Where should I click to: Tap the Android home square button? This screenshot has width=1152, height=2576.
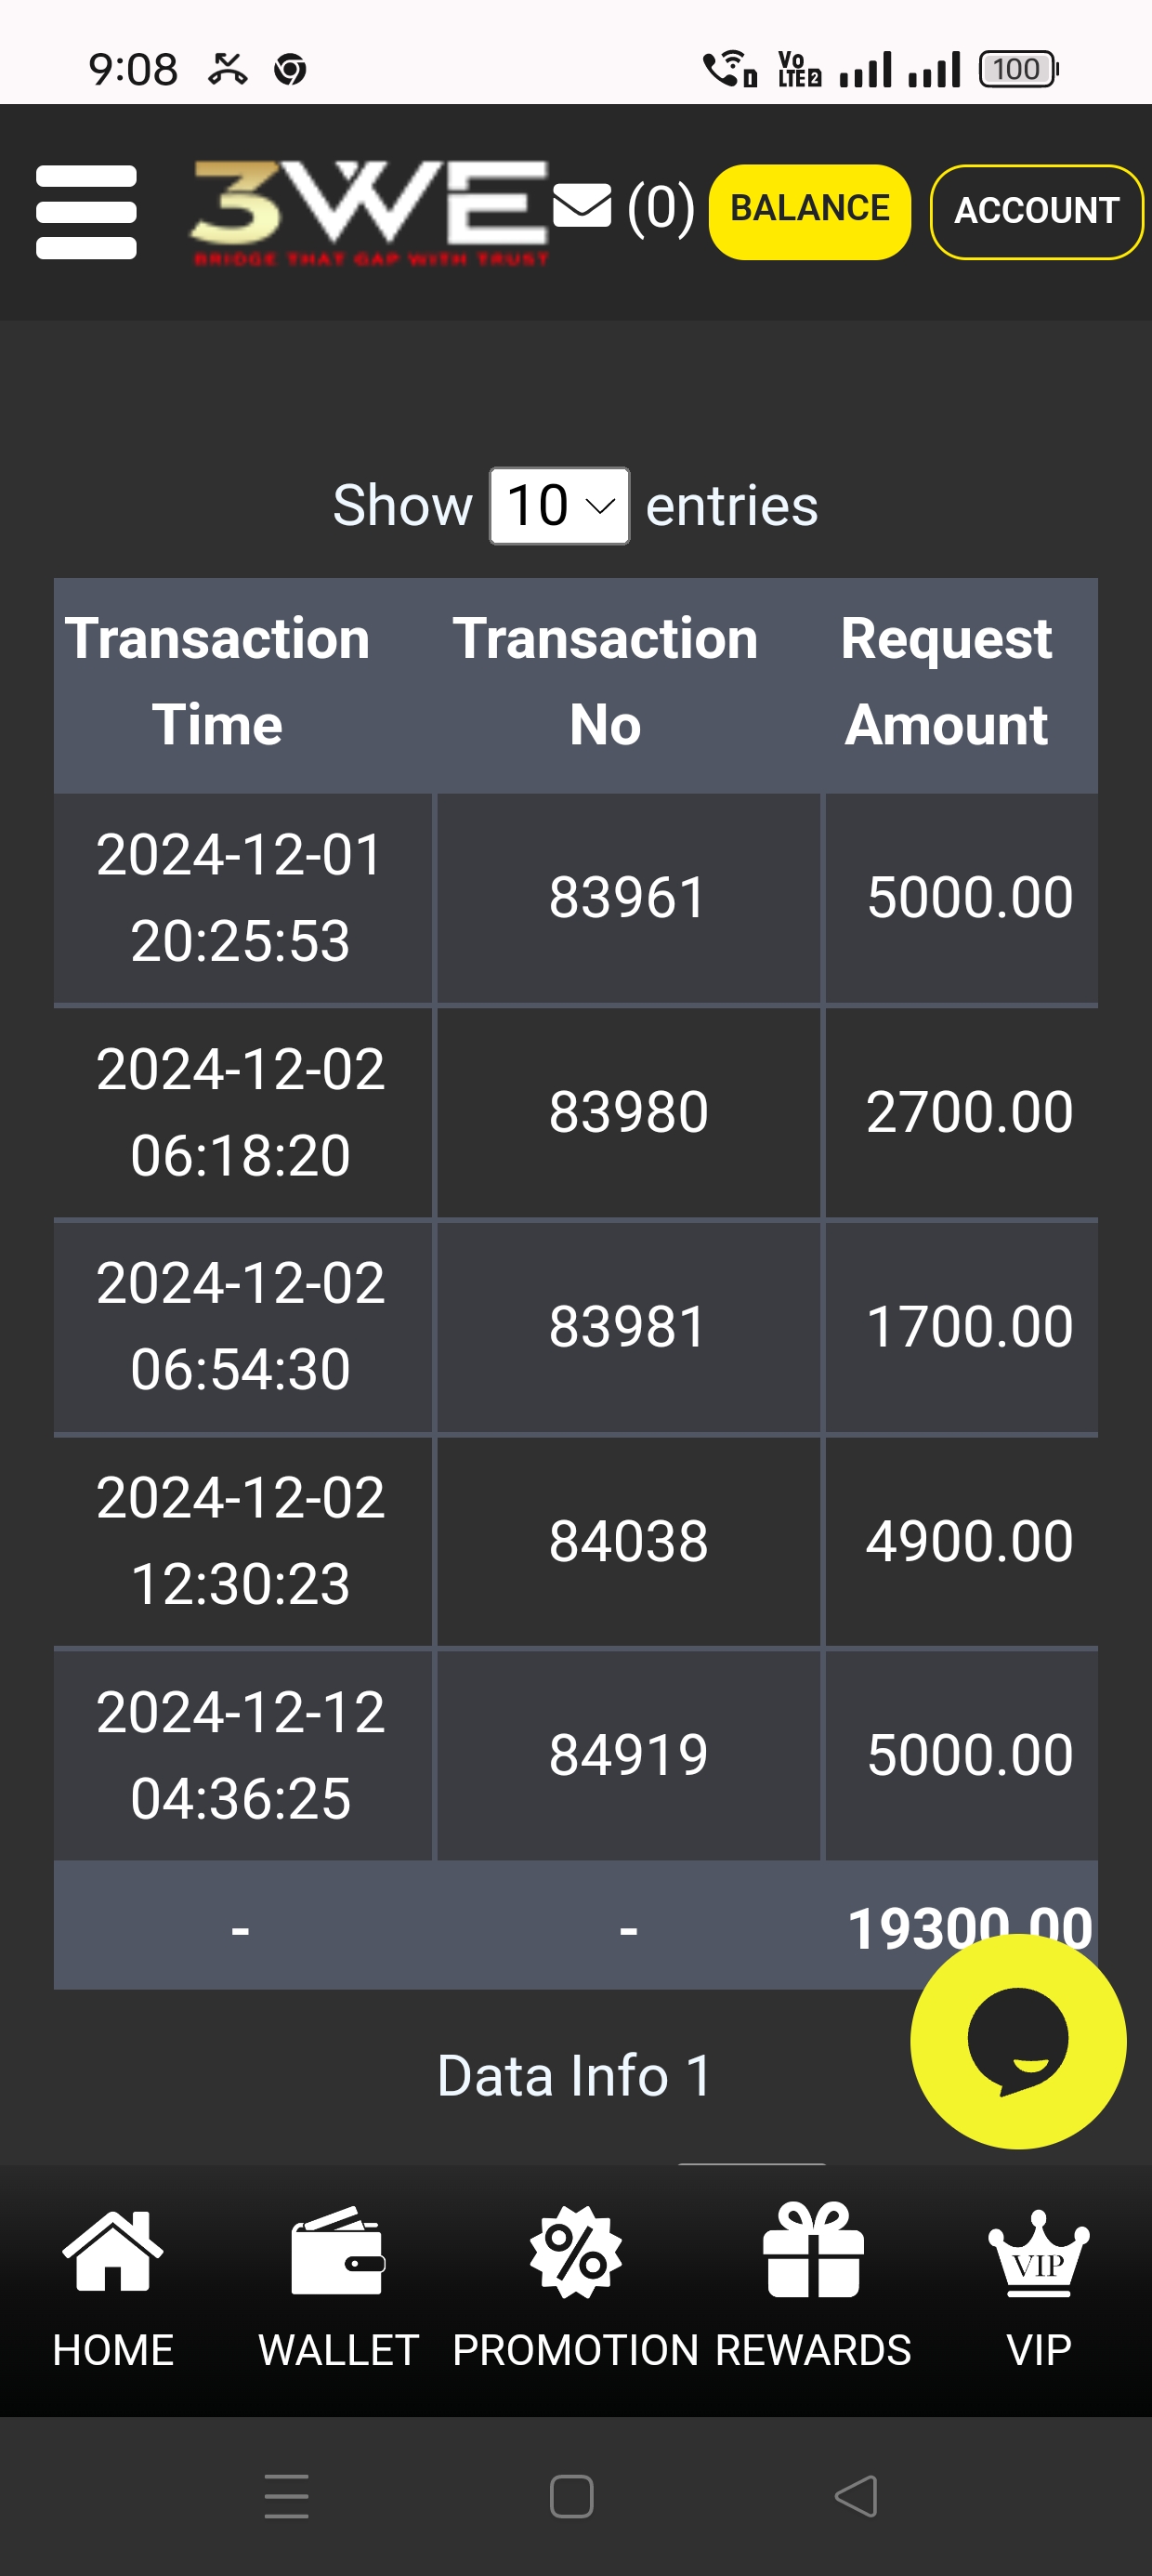[572, 2496]
